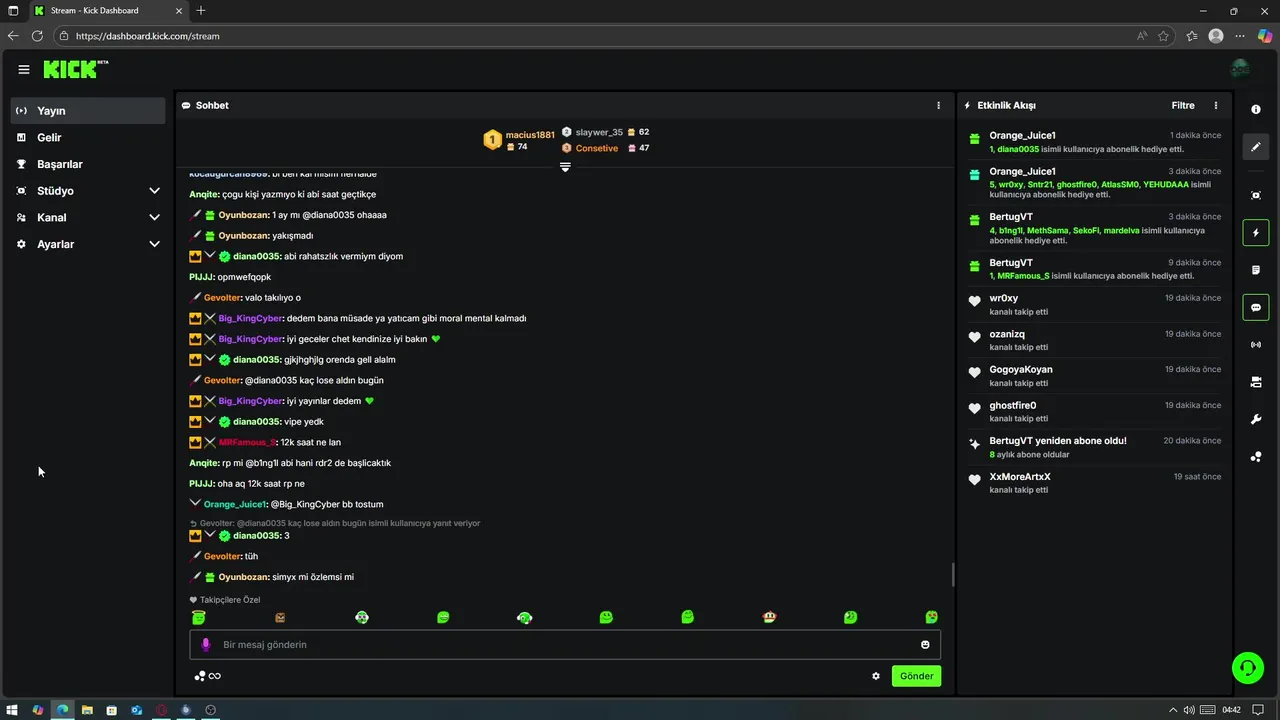Open the Windows Start menu
This screenshot has width=1280, height=720.
[13, 710]
